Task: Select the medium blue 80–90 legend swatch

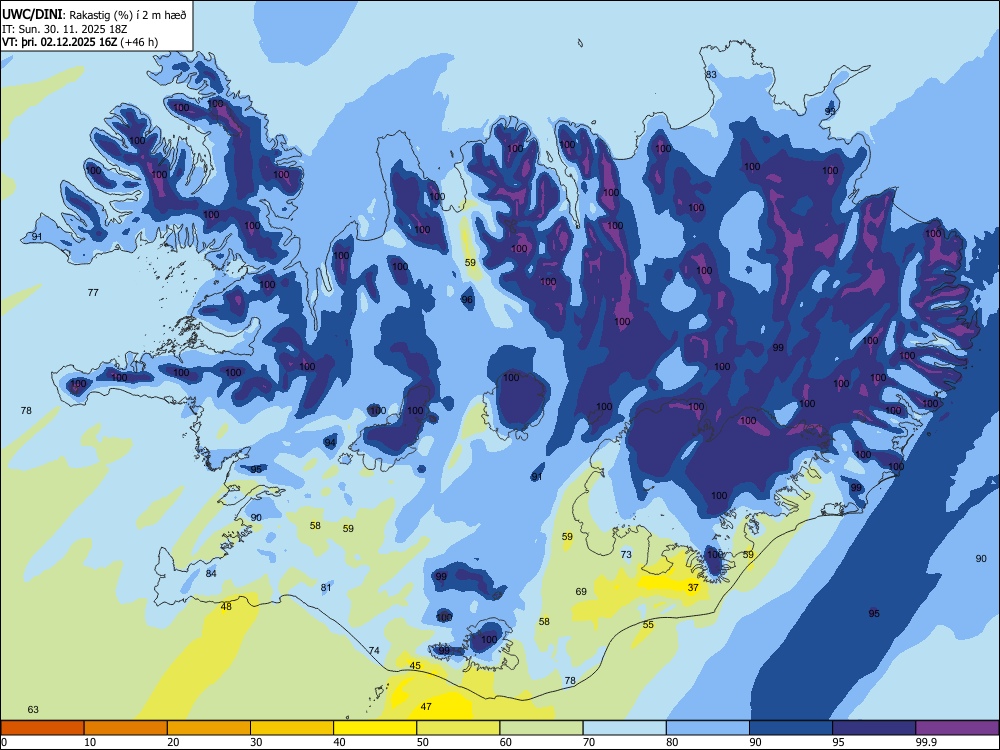Action: coord(708,728)
